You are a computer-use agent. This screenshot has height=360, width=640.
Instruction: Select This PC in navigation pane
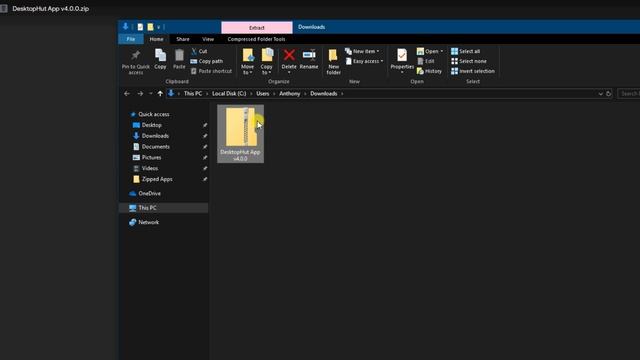[147, 208]
